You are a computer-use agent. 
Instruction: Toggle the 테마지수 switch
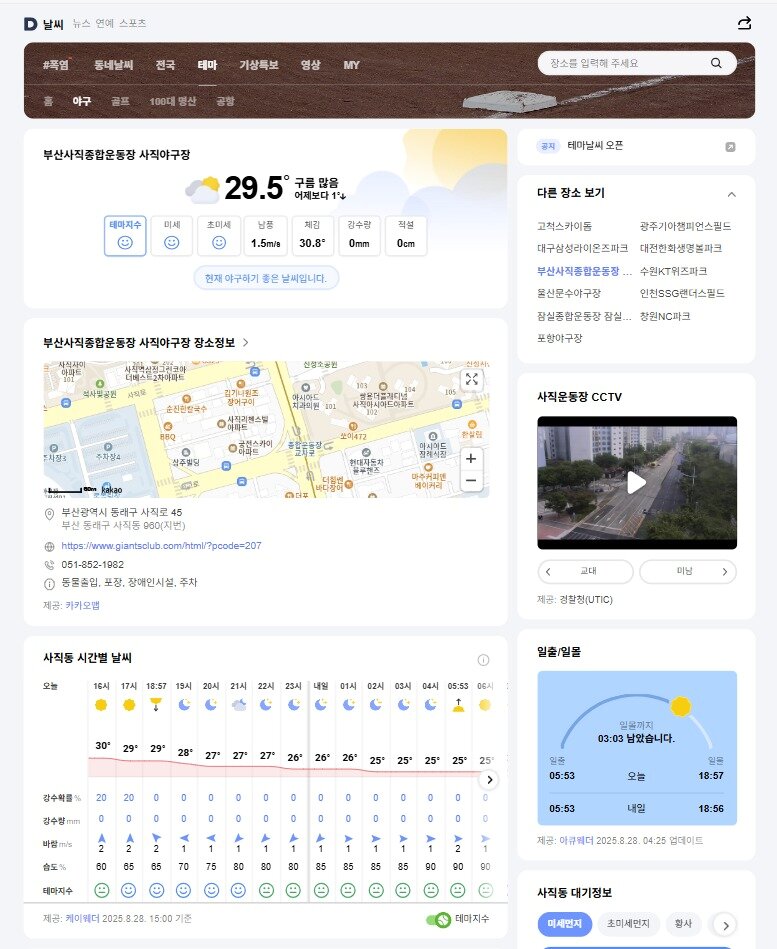click(438, 920)
